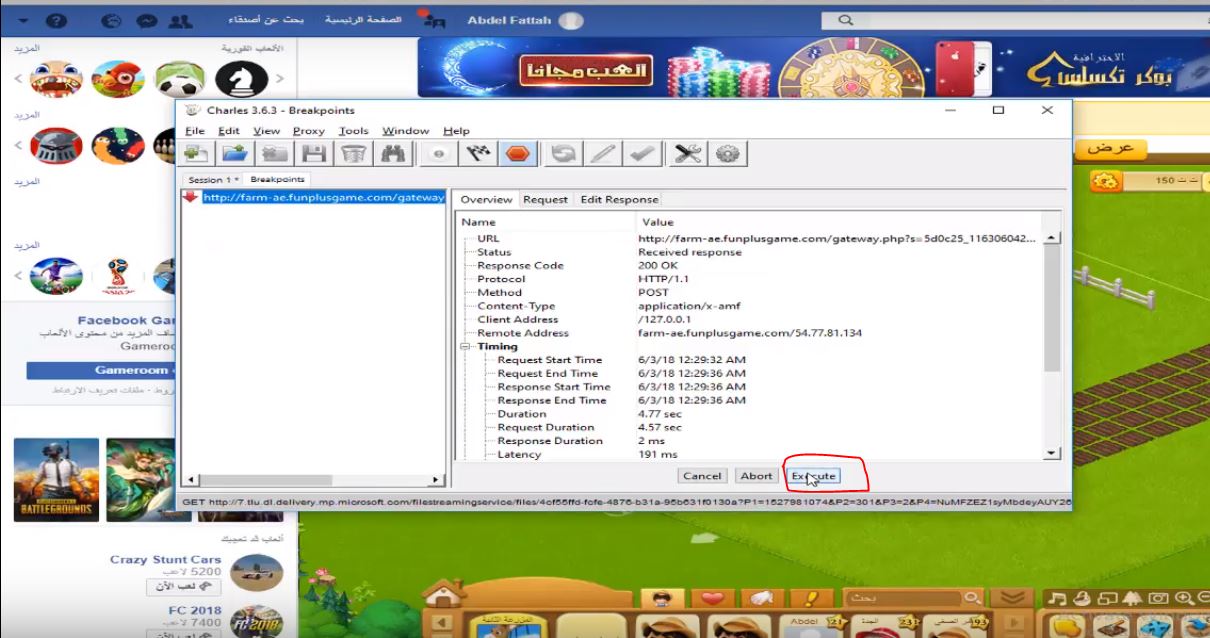Image resolution: width=1210 pixels, height=638 pixels.
Task: Open the Proxy menu in Charles
Action: [309, 131]
